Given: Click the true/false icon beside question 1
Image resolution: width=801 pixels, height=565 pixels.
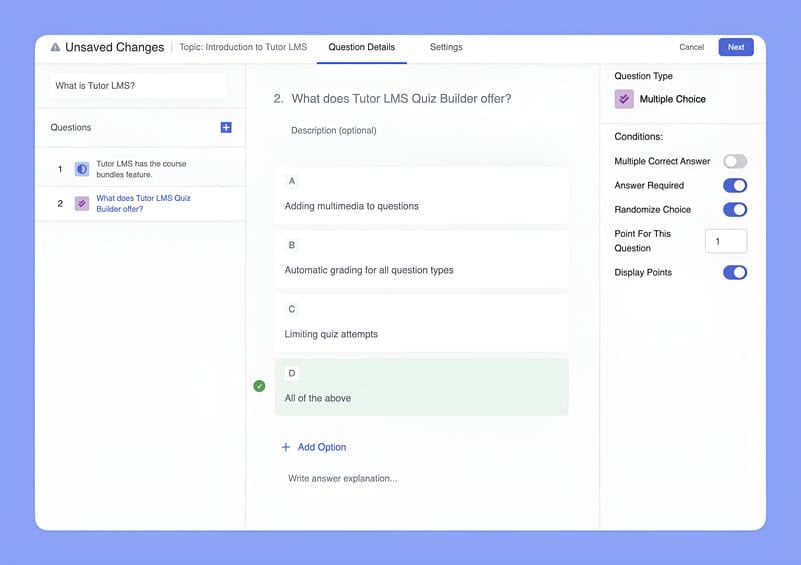Looking at the screenshot, I should pos(82,169).
